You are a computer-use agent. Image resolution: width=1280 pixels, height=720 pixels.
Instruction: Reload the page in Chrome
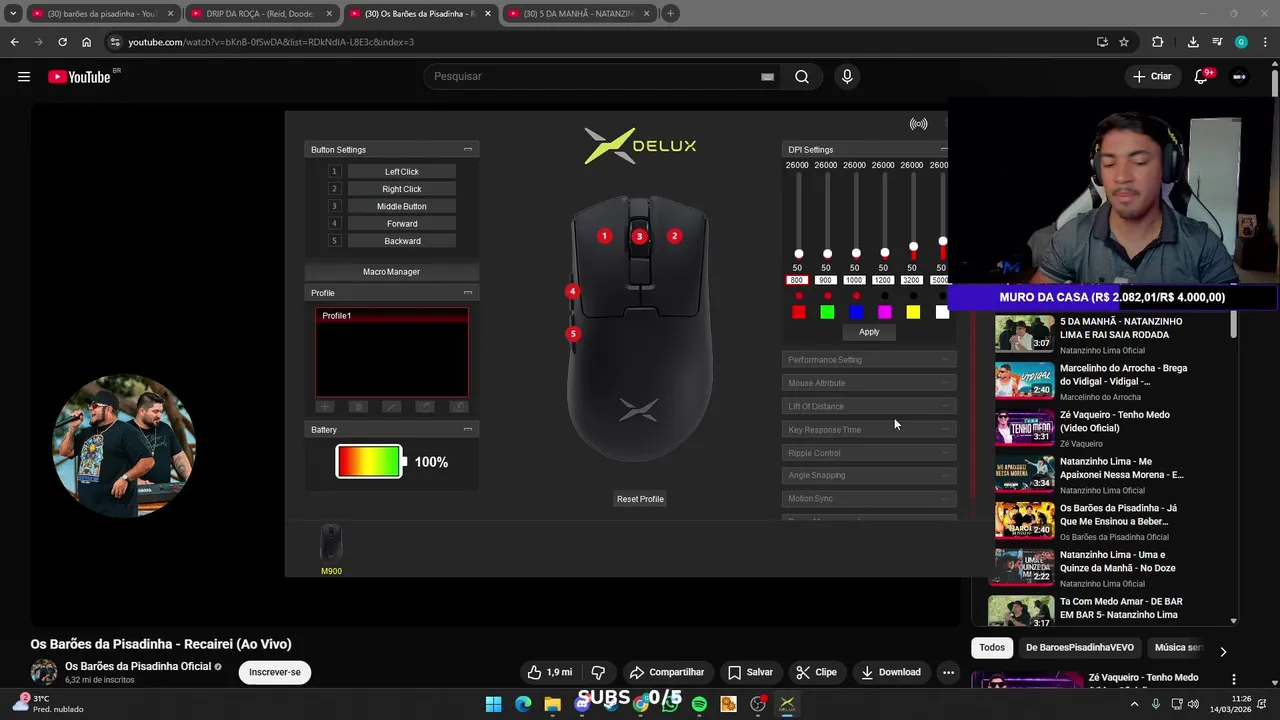pyautogui.click(x=62, y=42)
